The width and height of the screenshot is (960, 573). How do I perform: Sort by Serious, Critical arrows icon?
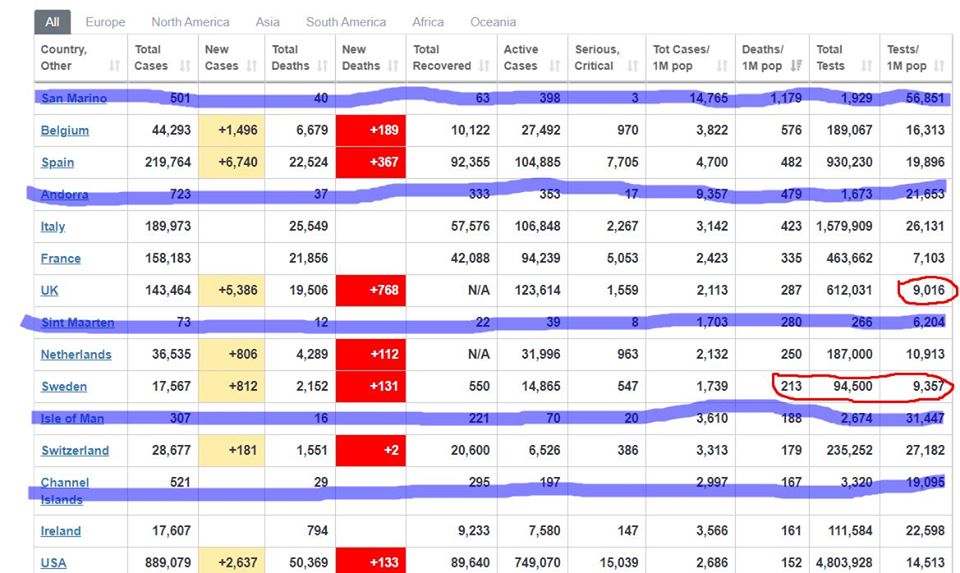(x=632, y=66)
